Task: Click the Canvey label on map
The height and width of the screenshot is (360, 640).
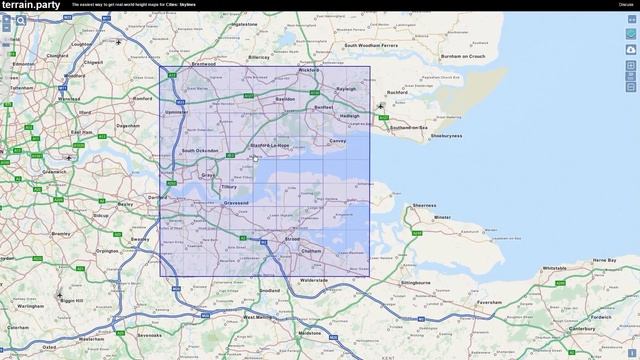Action: (338, 141)
